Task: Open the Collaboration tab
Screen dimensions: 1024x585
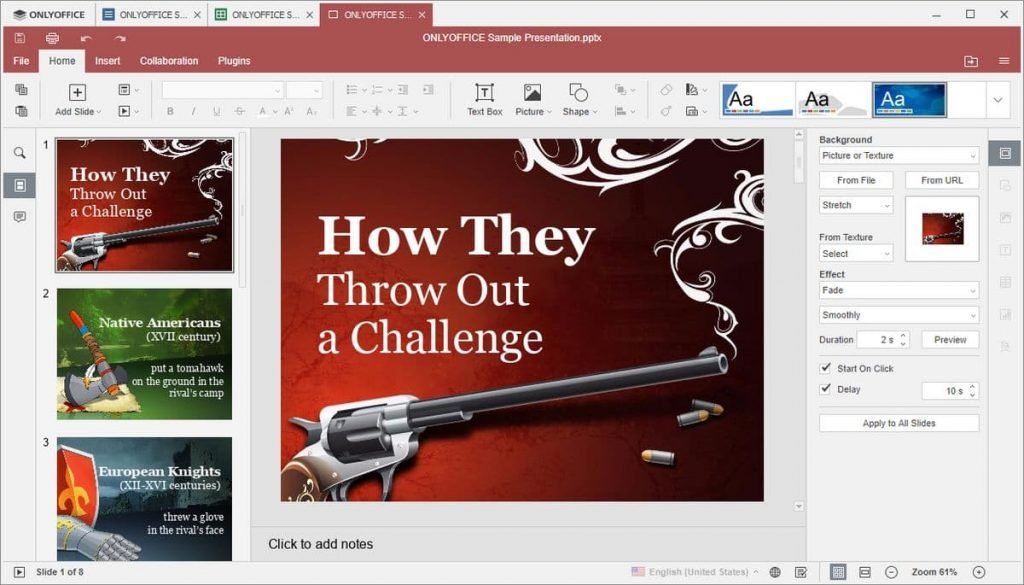Action: (x=169, y=61)
